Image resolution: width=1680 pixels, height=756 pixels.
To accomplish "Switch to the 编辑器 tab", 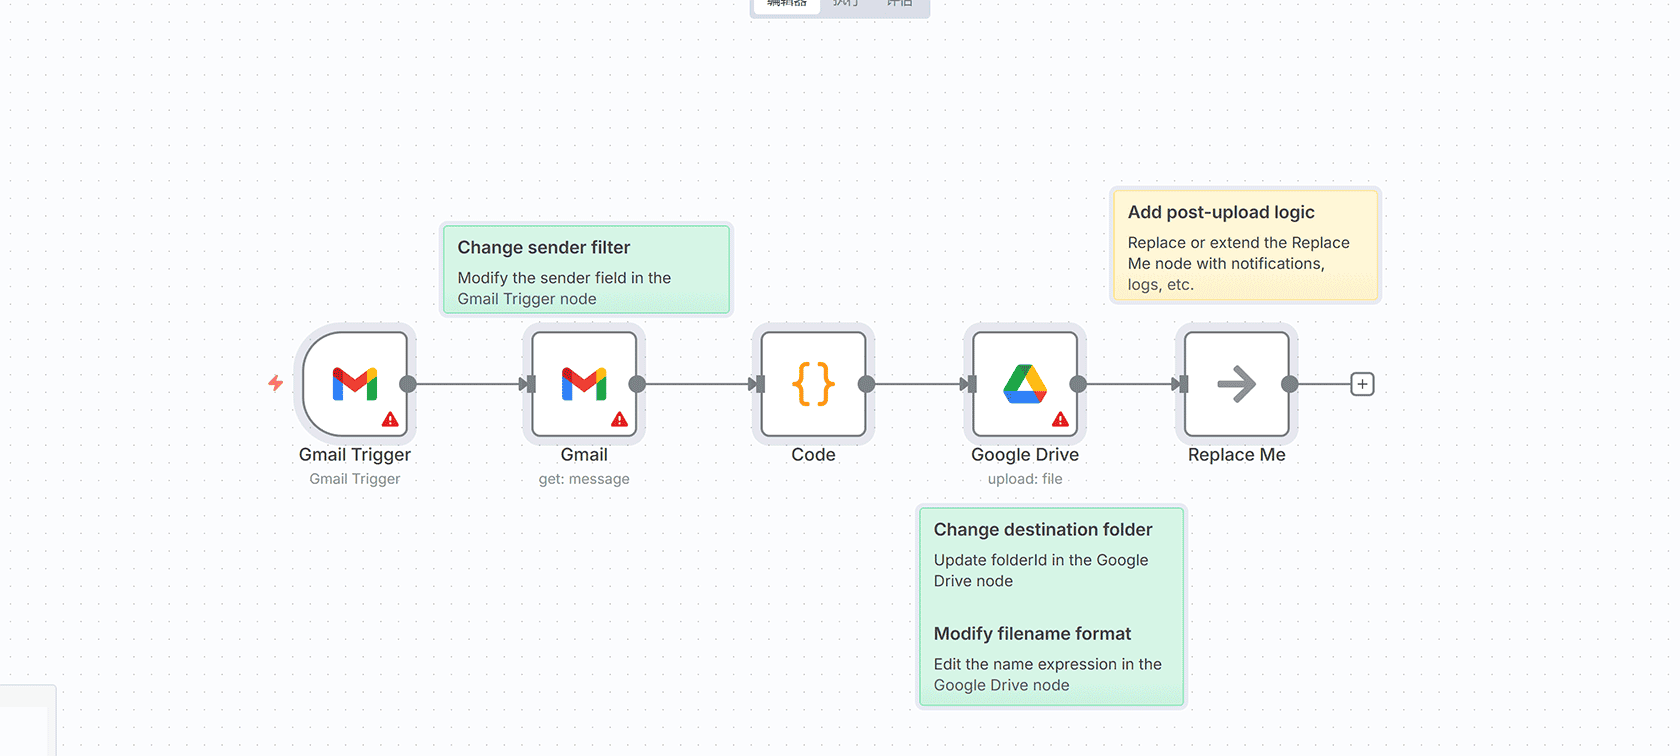I will point(786,4).
